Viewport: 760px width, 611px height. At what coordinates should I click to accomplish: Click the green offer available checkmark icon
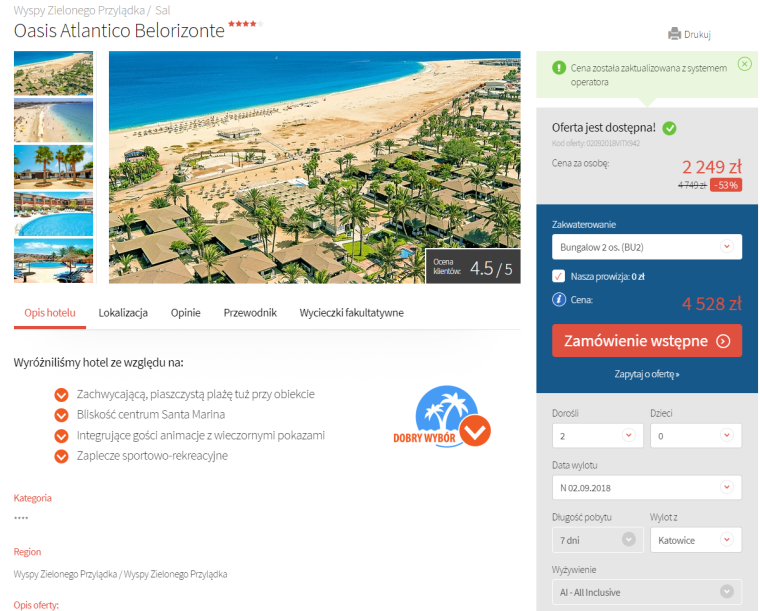669,128
